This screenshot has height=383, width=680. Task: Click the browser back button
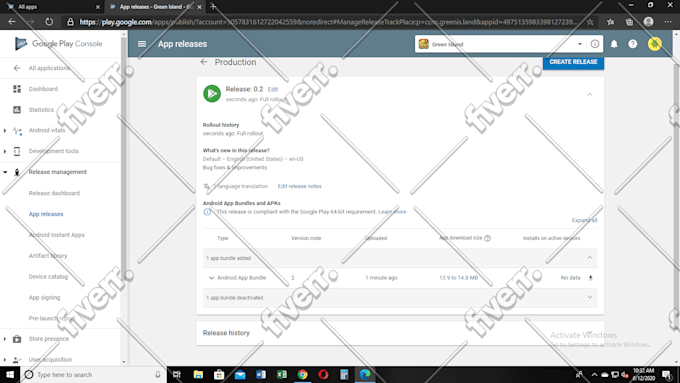(x=12, y=22)
